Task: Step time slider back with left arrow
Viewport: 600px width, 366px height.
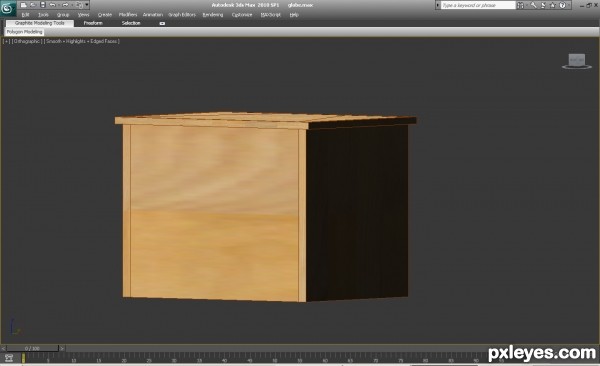Action: (3, 348)
